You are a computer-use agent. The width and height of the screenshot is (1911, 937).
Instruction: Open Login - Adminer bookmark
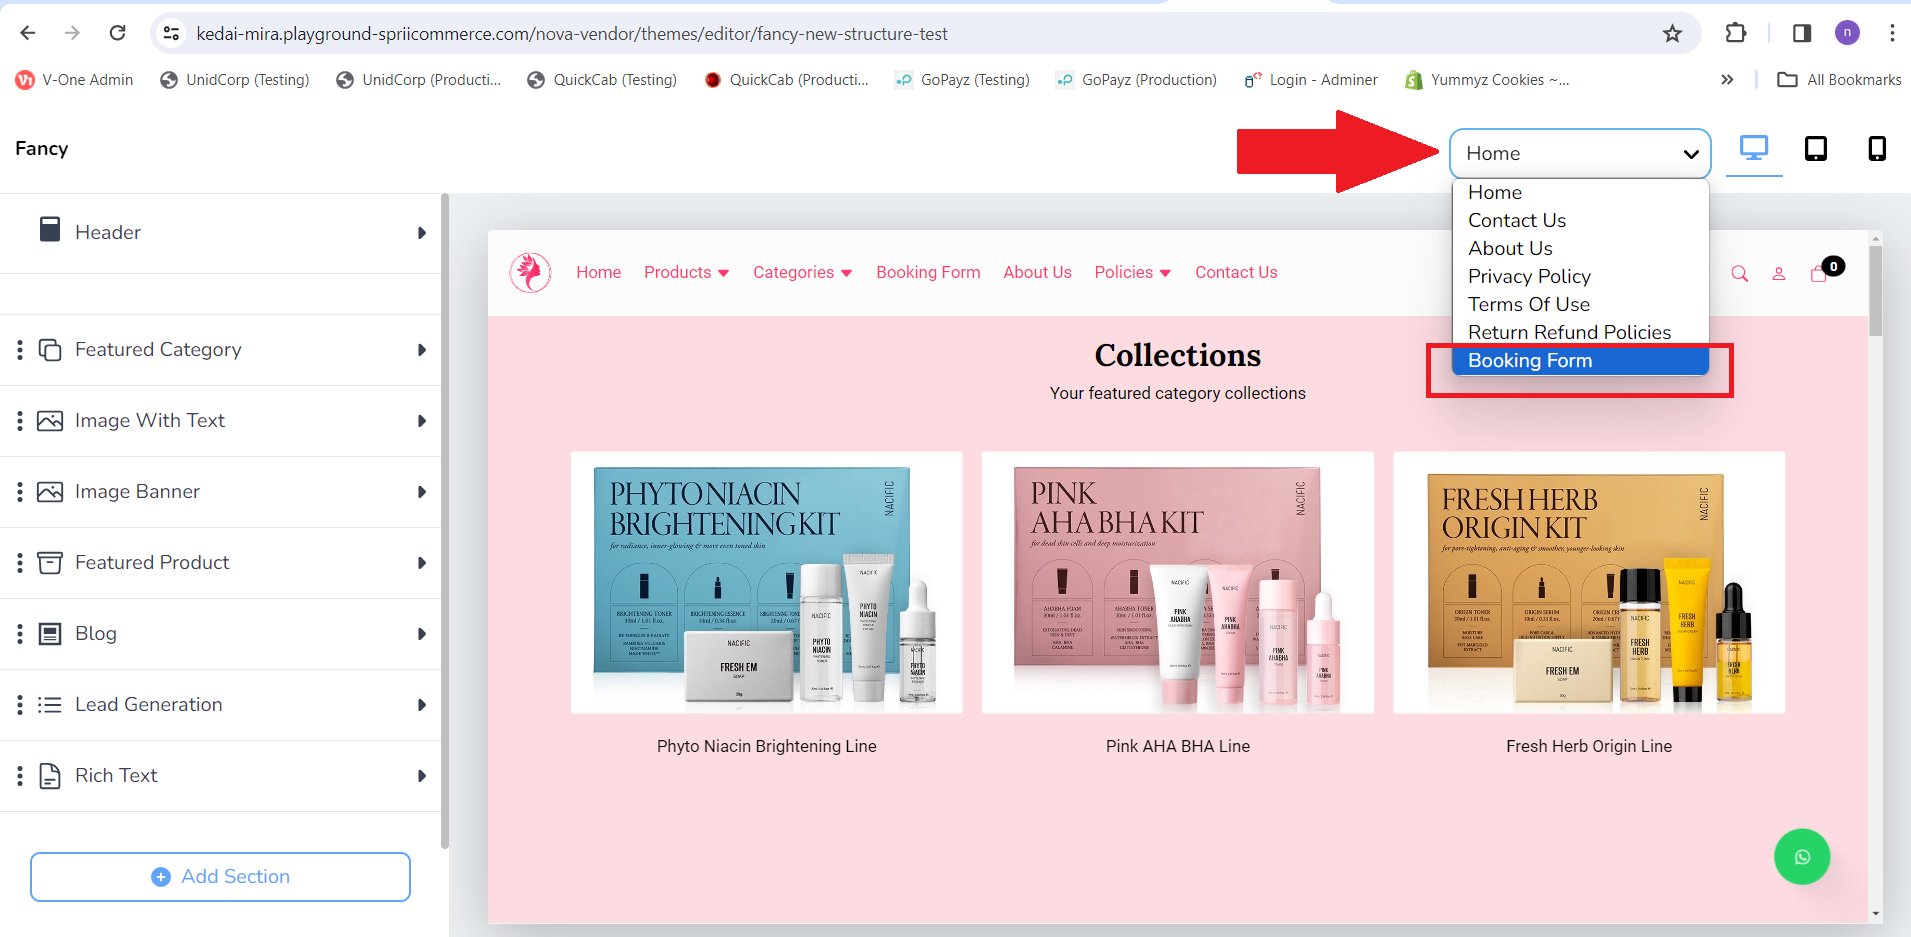[1311, 80]
